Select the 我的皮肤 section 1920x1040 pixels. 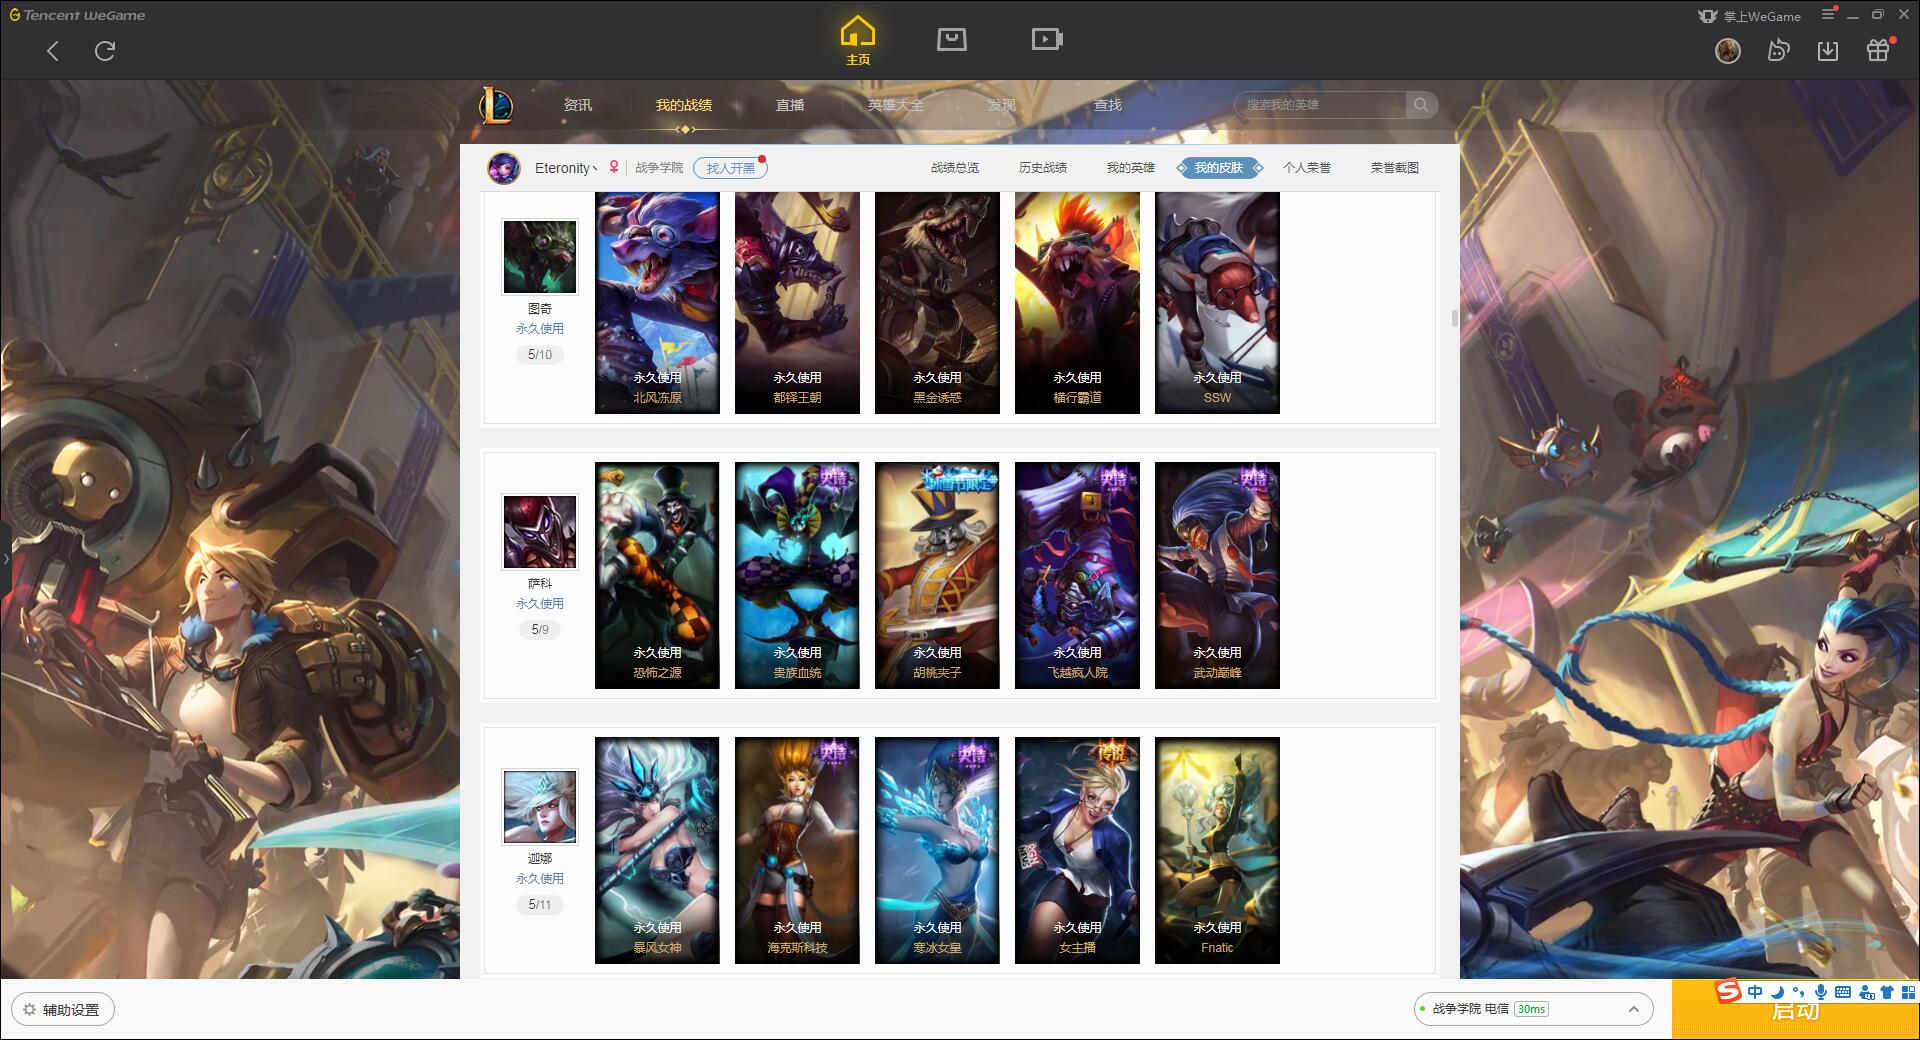(x=1219, y=168)
